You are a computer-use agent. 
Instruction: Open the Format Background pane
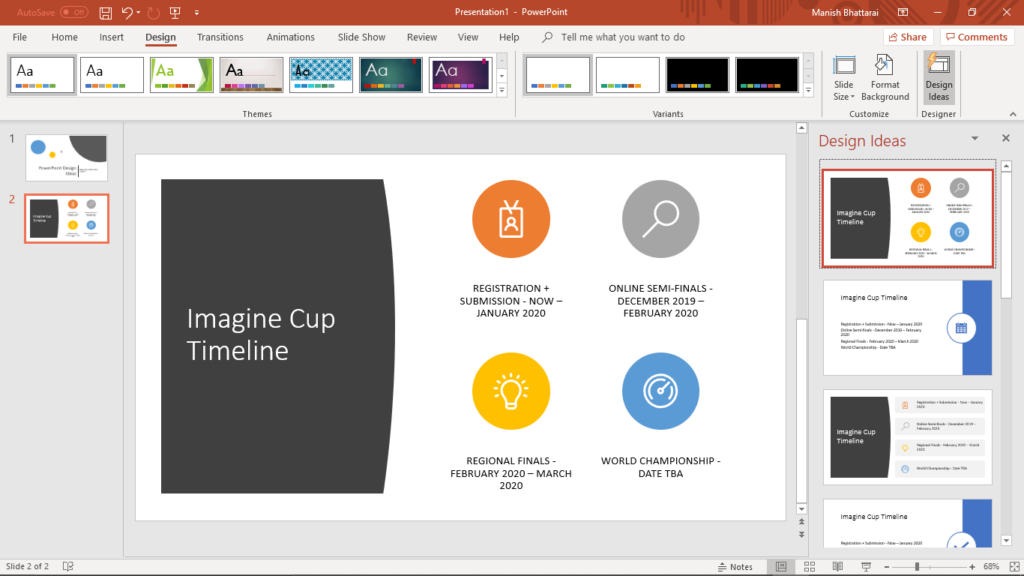(885, 78)
